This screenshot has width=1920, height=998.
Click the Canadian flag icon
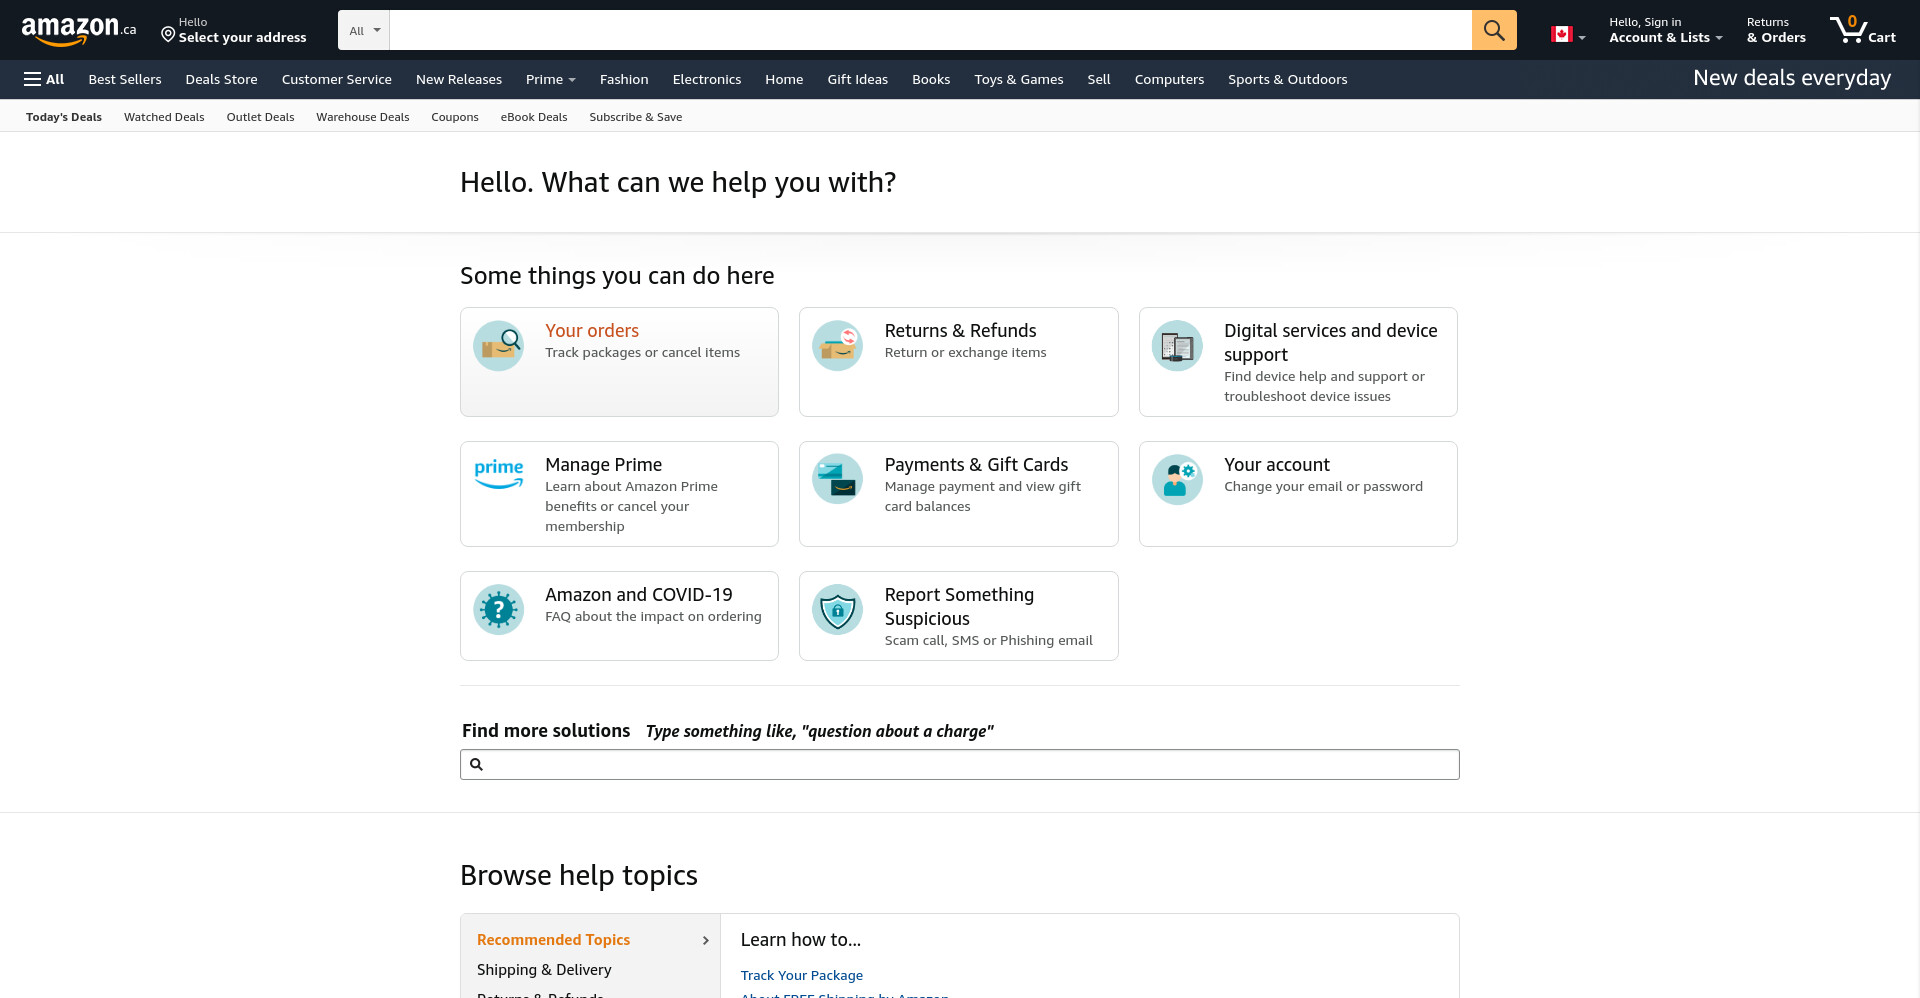coord(1561,34)
